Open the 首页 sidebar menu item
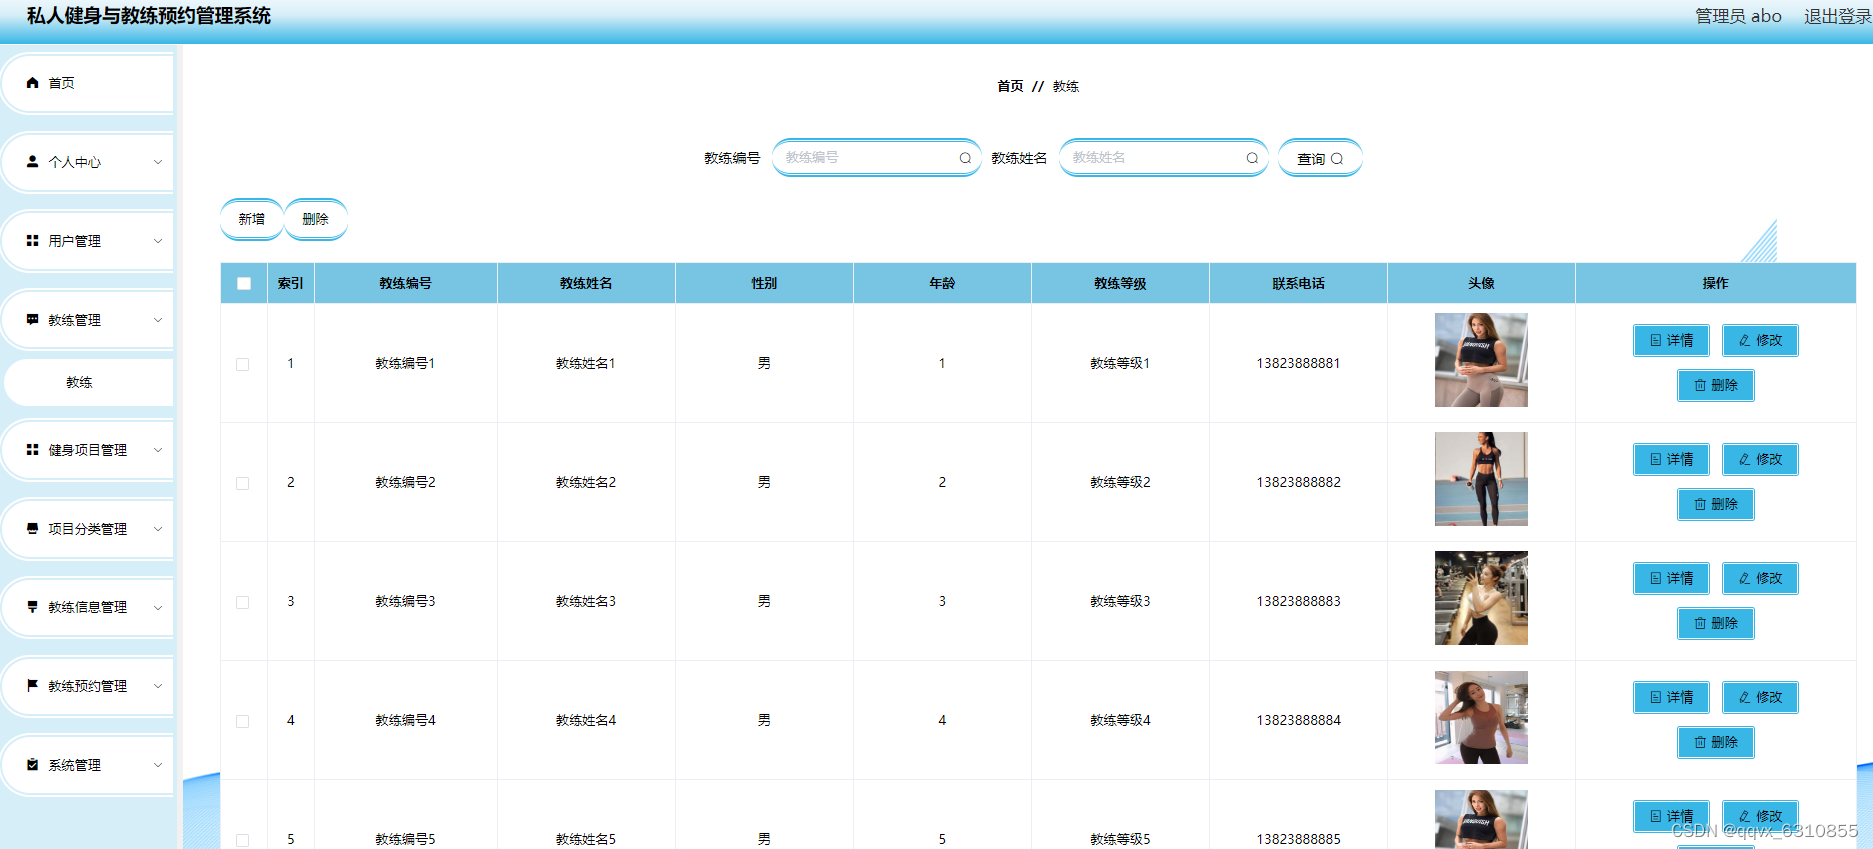 click(x=88, y=83)
